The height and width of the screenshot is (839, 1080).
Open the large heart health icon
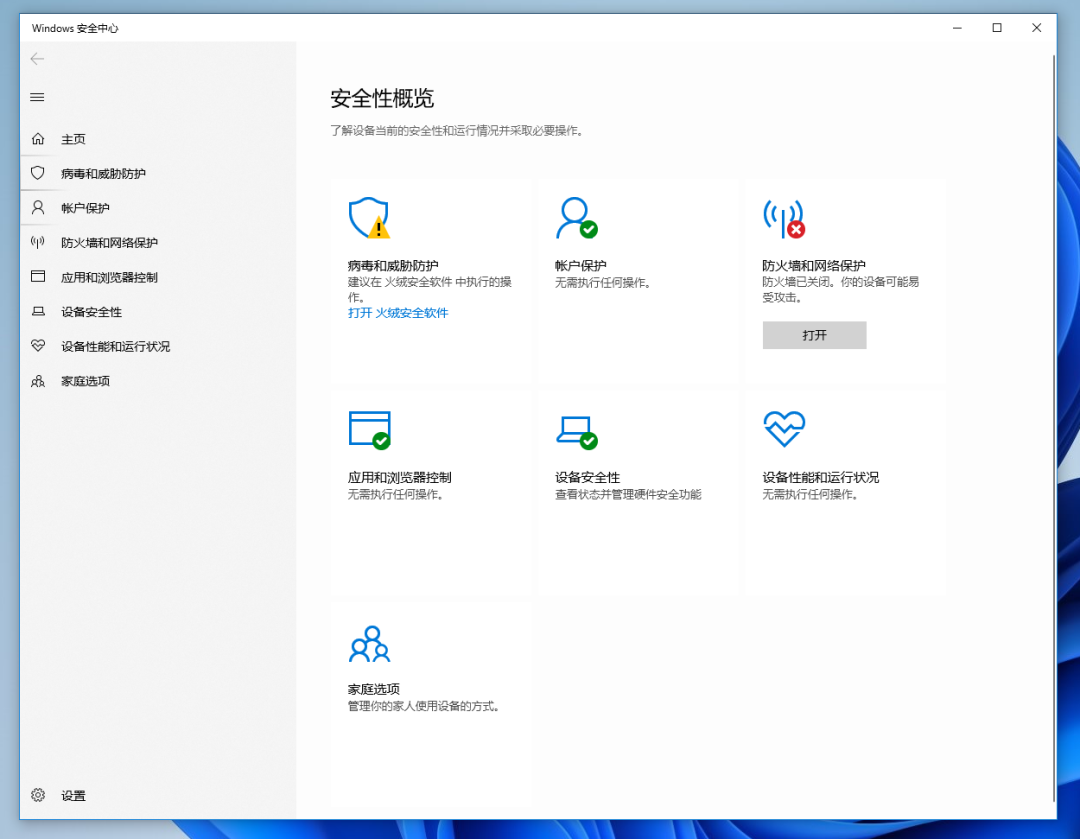click(x=784, y=428)
